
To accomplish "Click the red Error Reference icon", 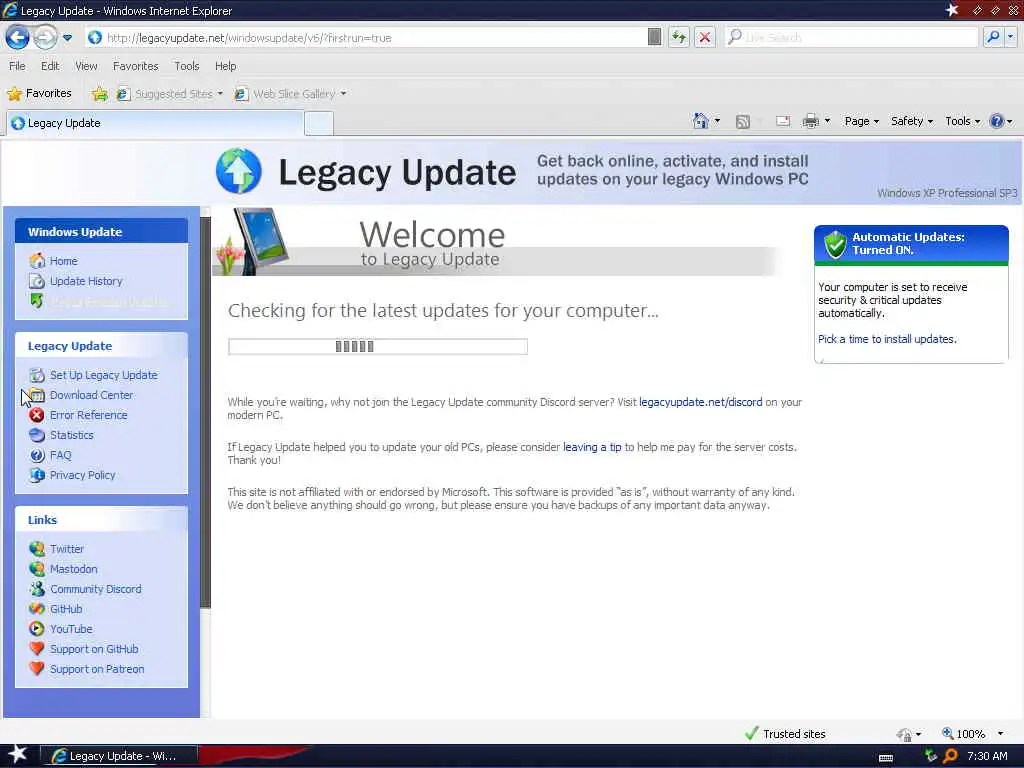I will 37,415.
